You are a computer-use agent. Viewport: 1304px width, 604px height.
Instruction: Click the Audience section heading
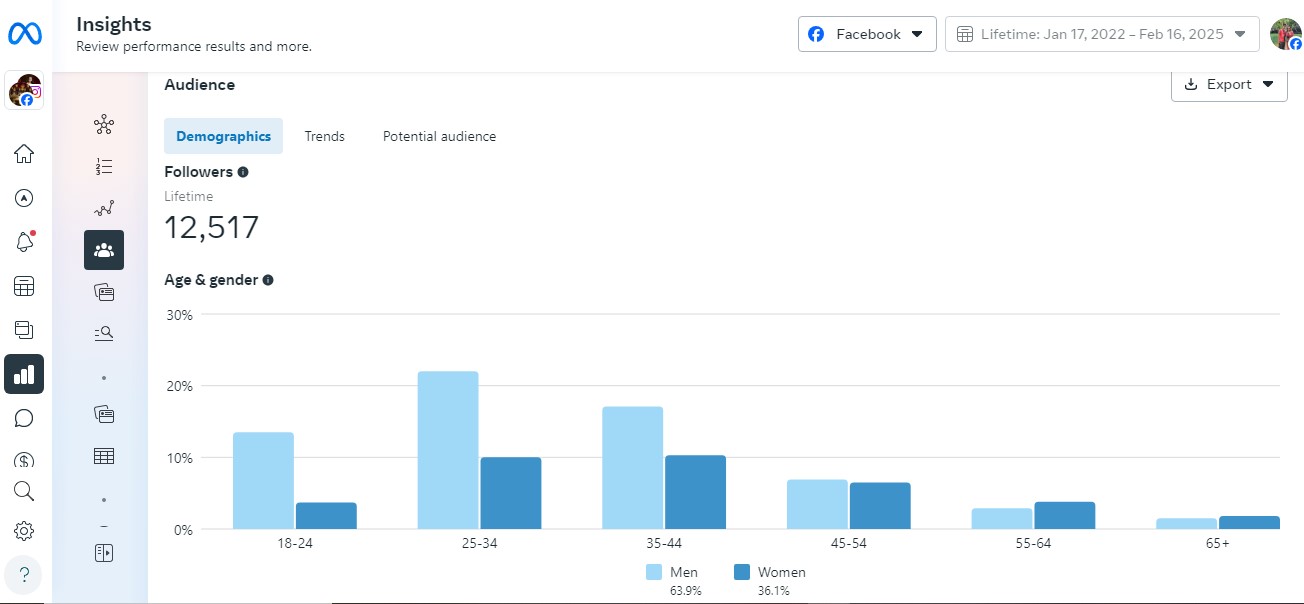200,85
